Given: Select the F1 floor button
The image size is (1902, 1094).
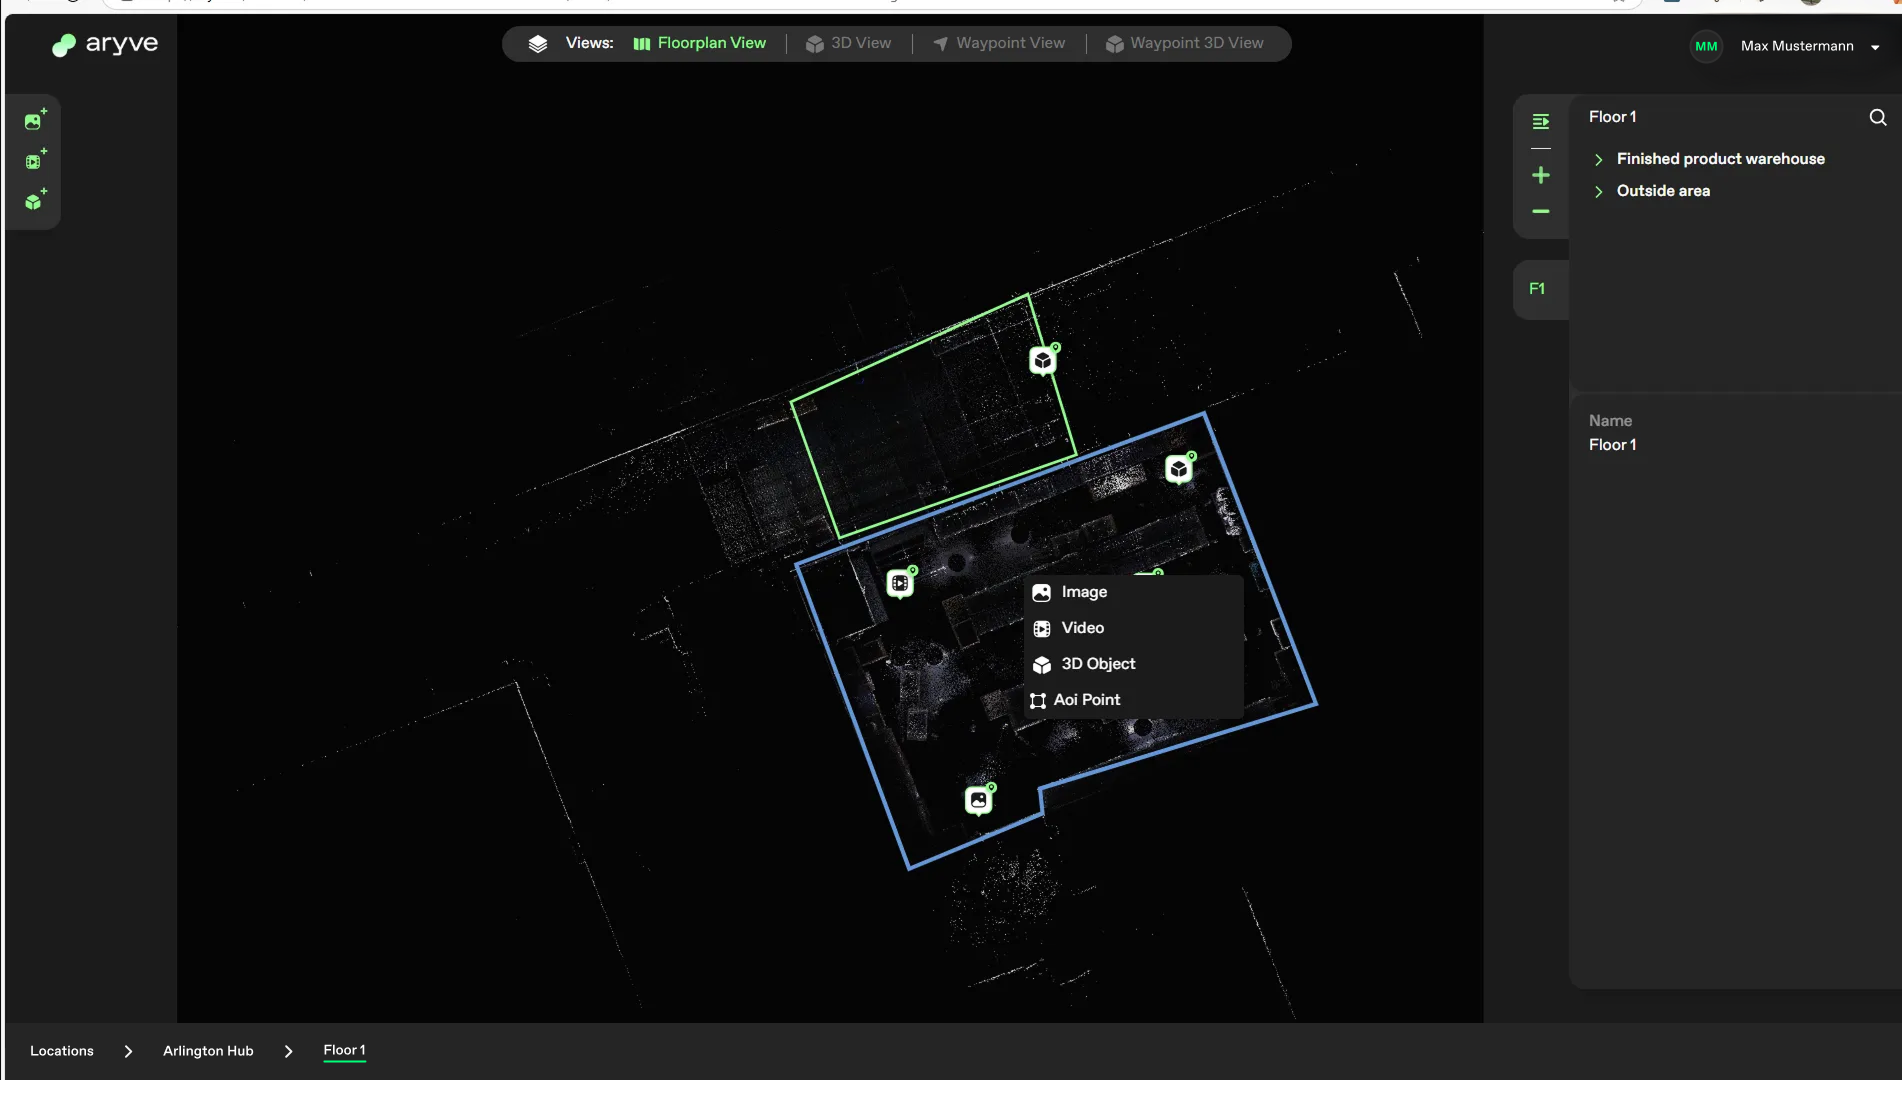Looking at the screenshot, I should [x=1537, y=289].
